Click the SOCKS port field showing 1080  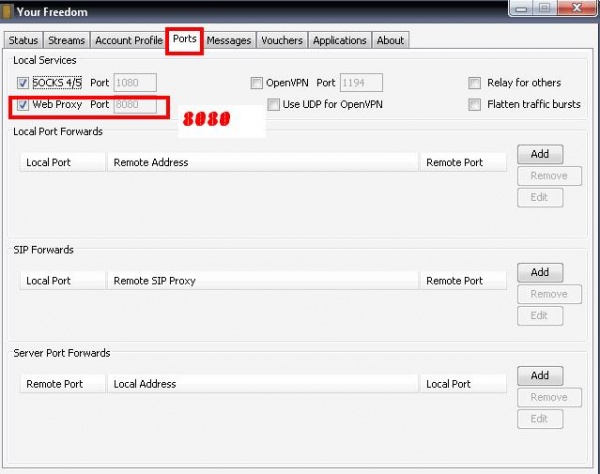[x=135, y=83]
